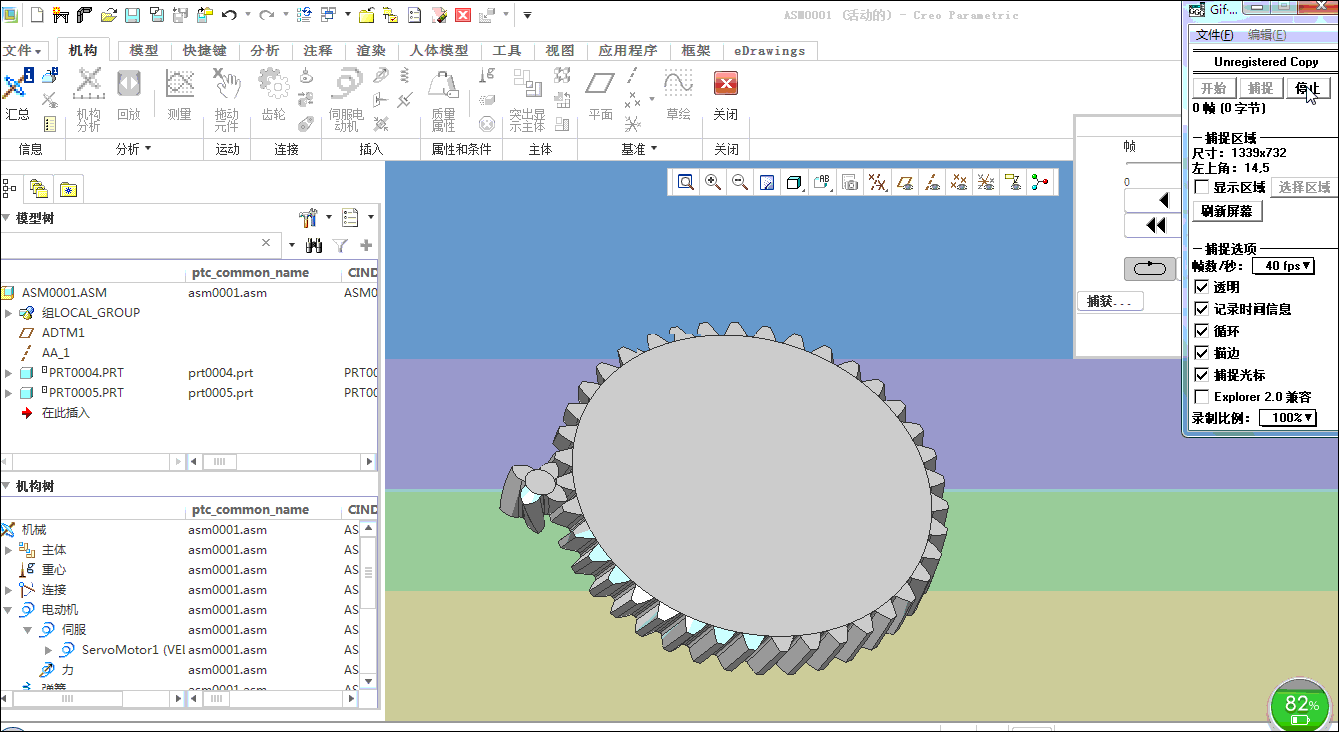Switch to the 分析 ribbon tab
This screenshot has height=732, width=1339.
(x=265, y=51)
